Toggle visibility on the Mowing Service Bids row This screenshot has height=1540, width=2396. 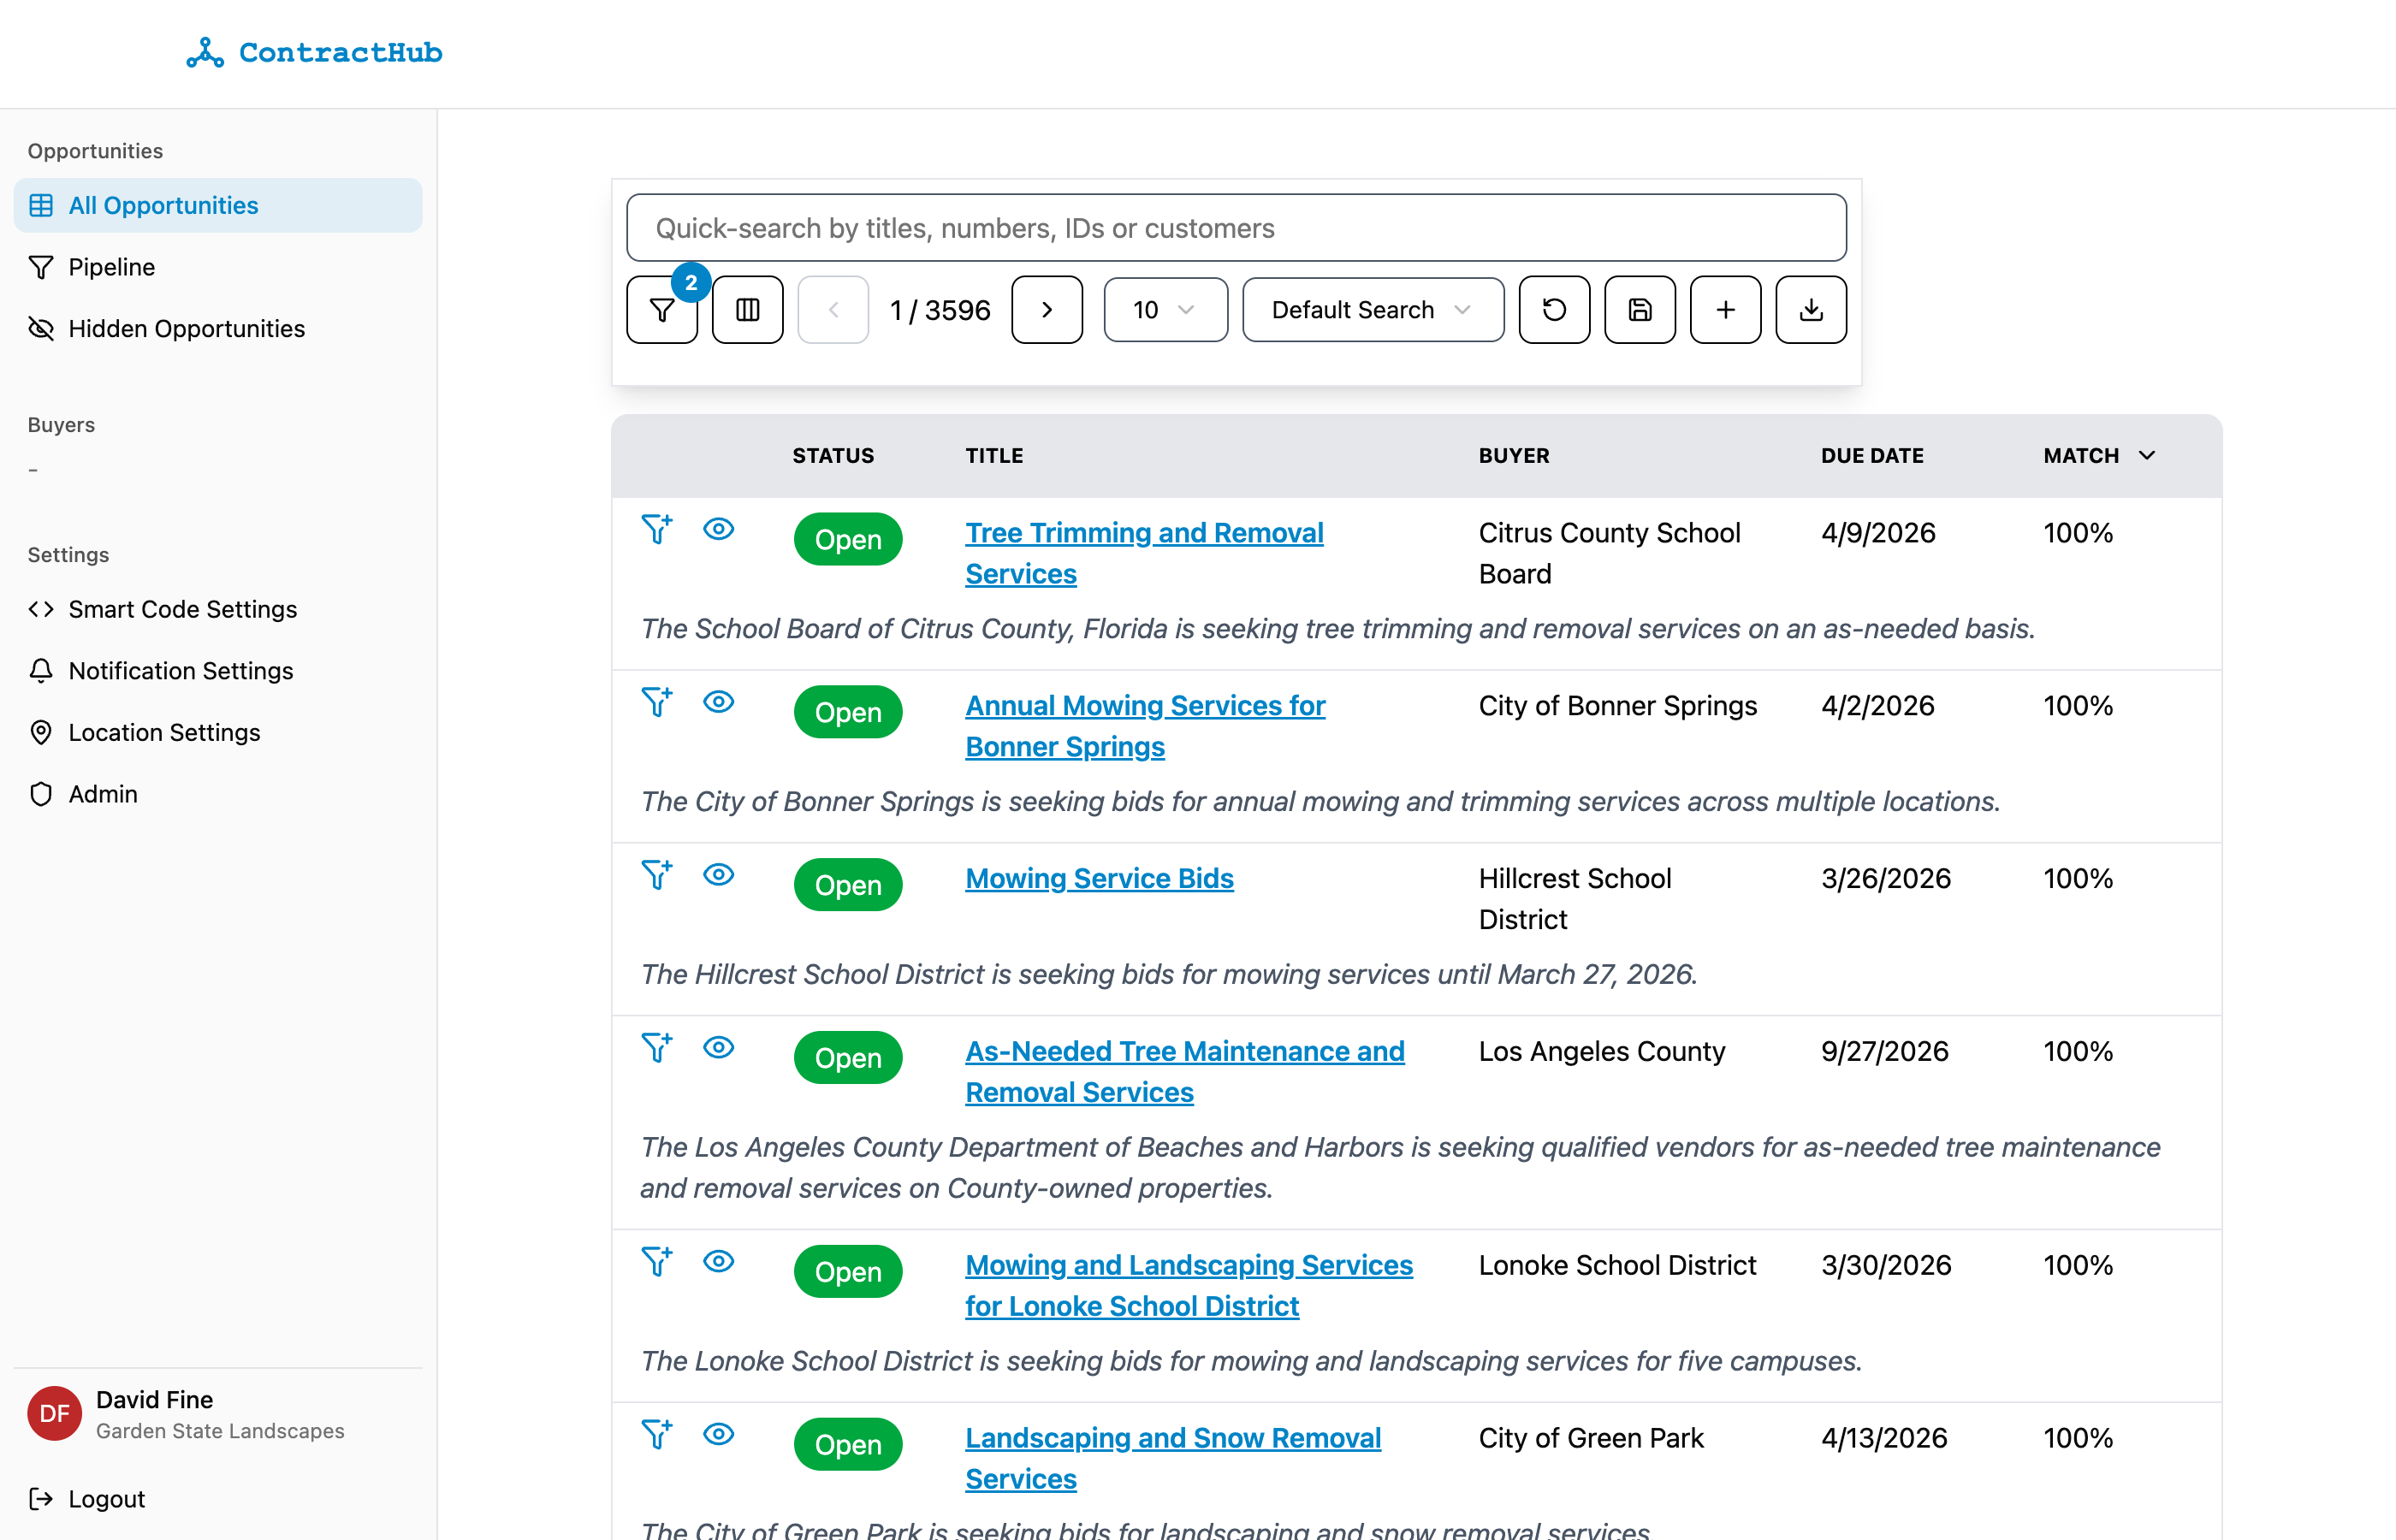tap(718, 874)
